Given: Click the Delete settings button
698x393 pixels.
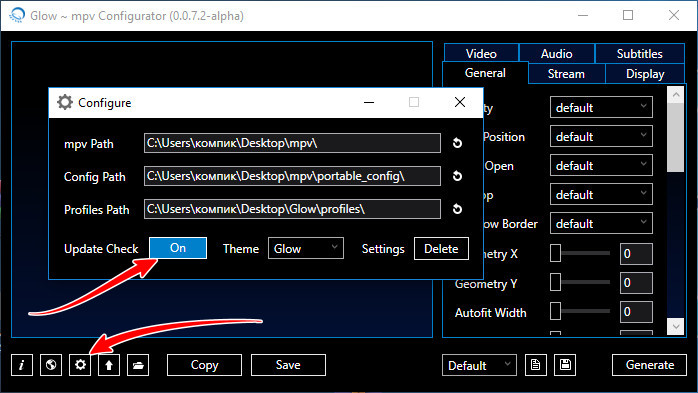Looking at the screenshot, I should click(441, 248).
